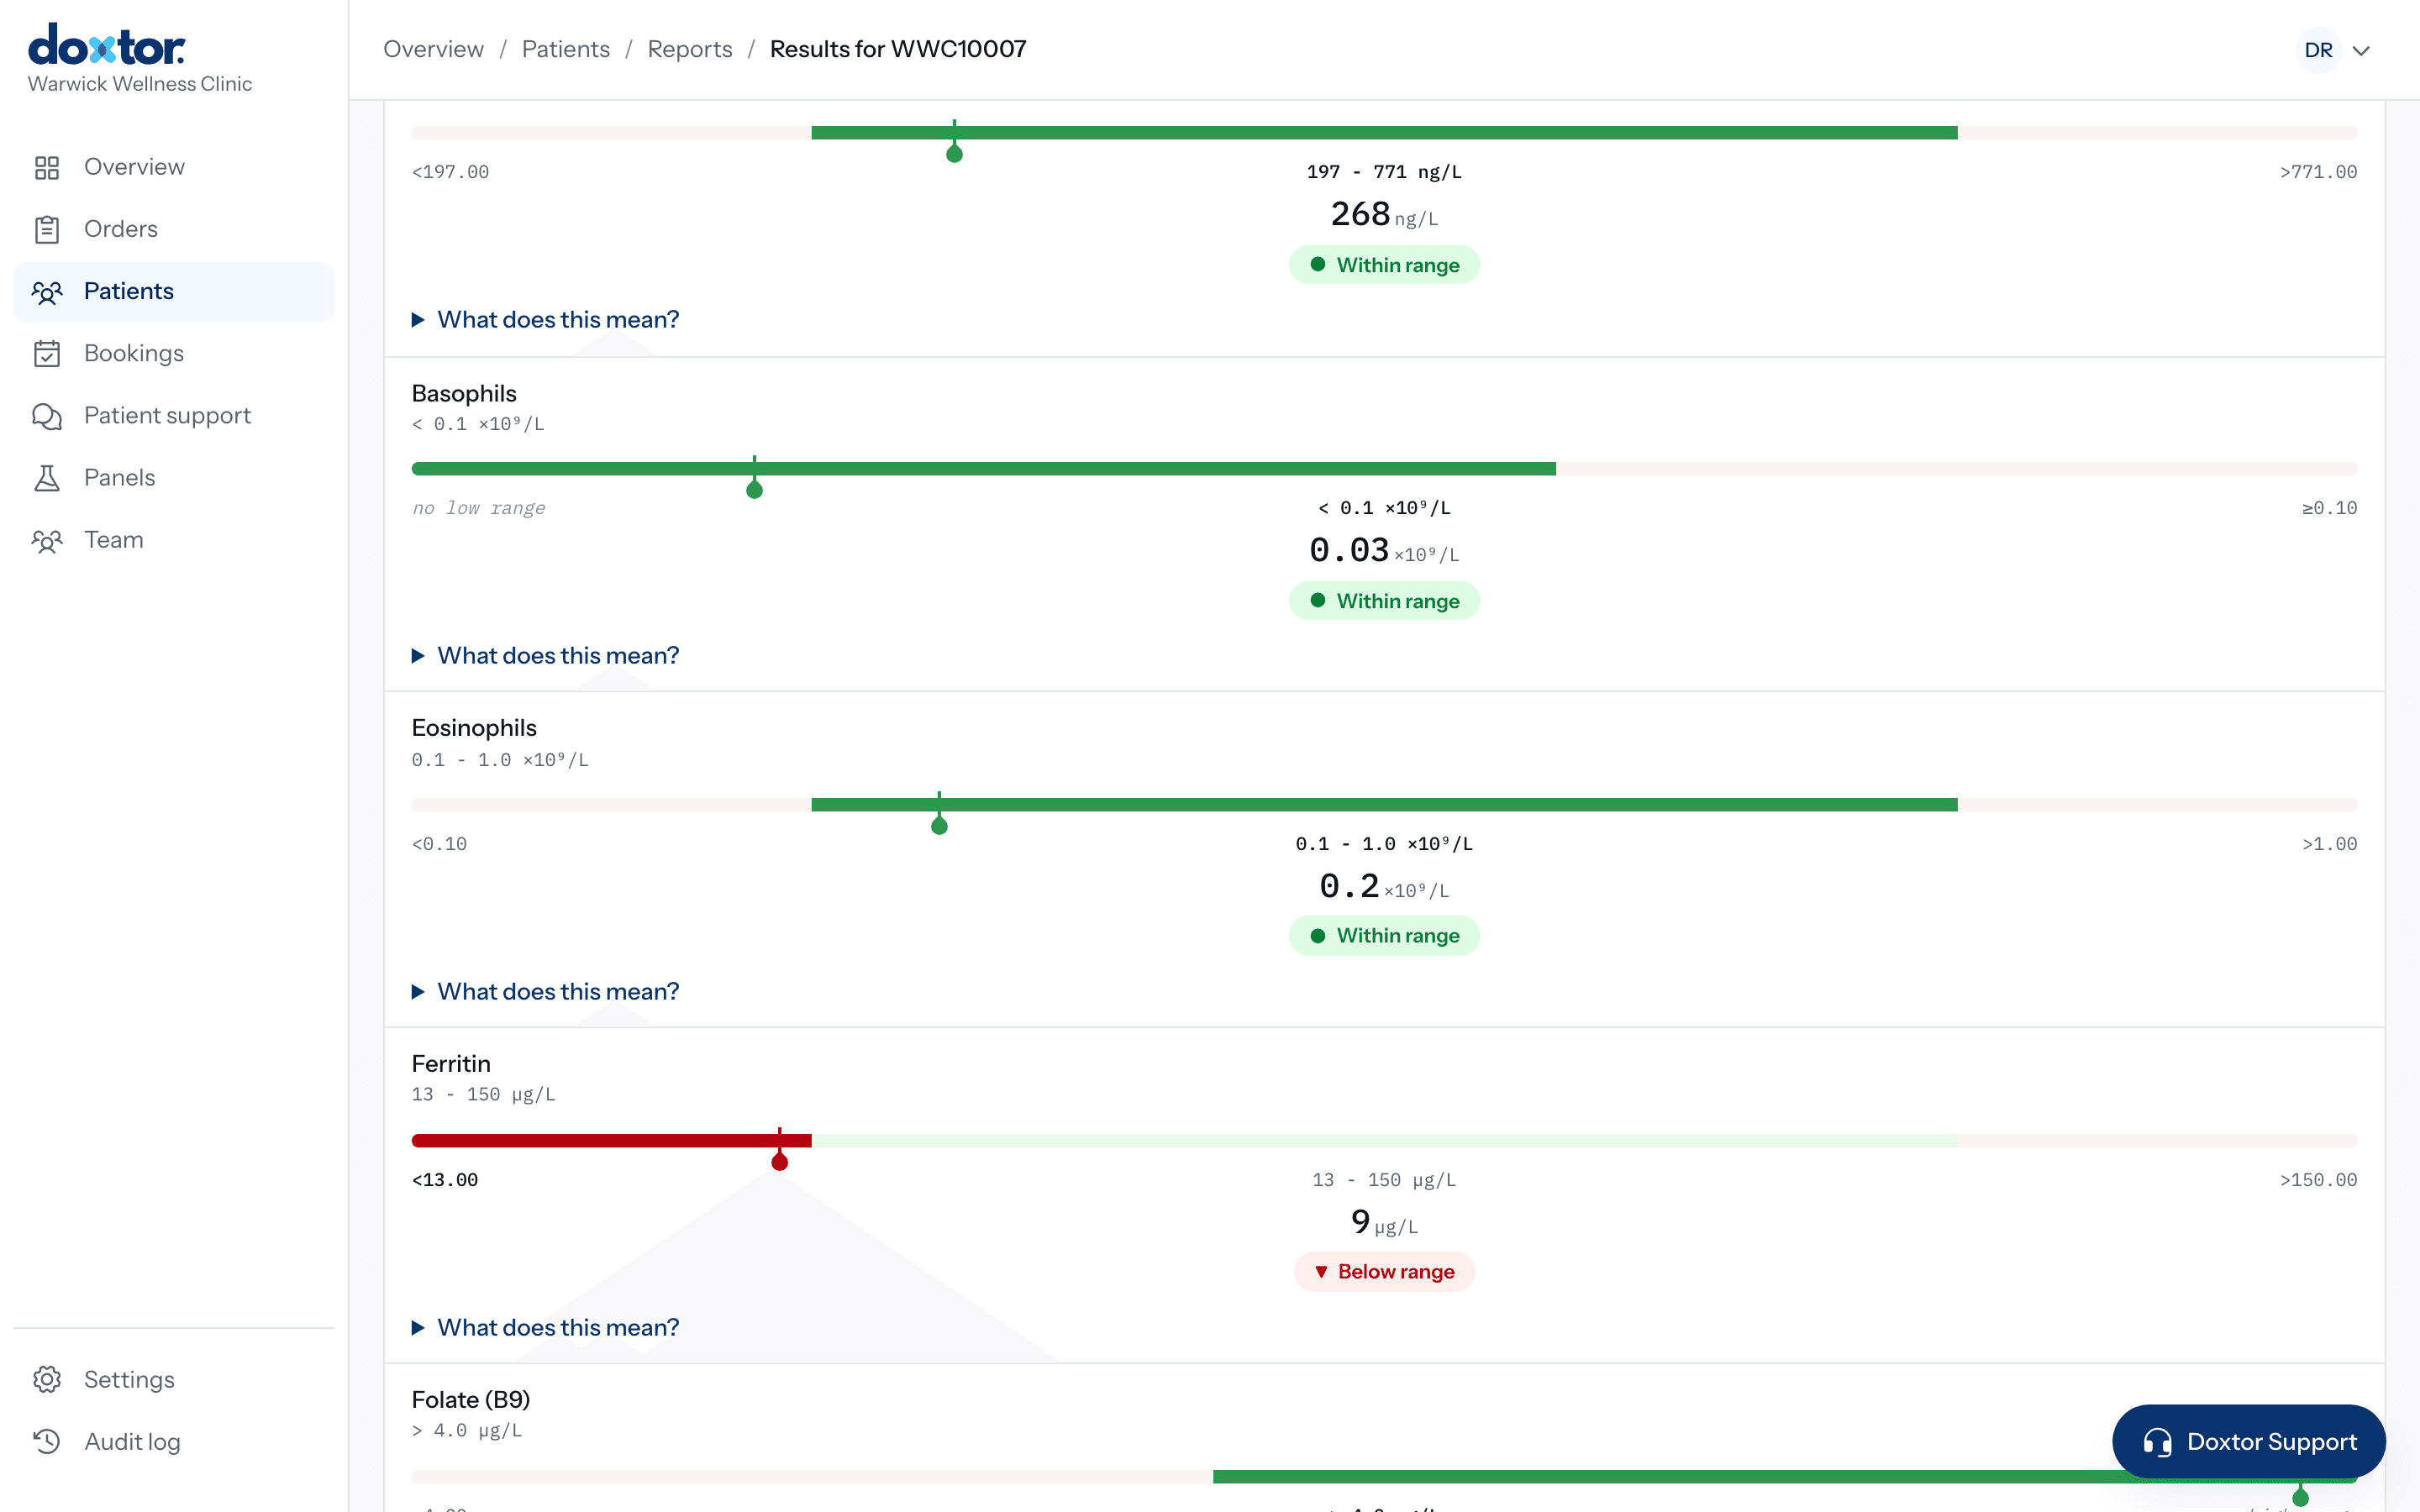Click the Orders clipboard icon

(x=47, y=229)
